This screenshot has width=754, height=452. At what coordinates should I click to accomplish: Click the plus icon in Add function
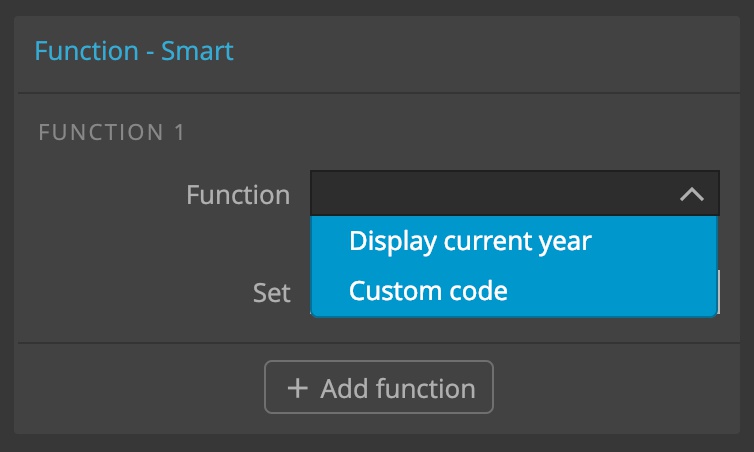coord(298,388)
